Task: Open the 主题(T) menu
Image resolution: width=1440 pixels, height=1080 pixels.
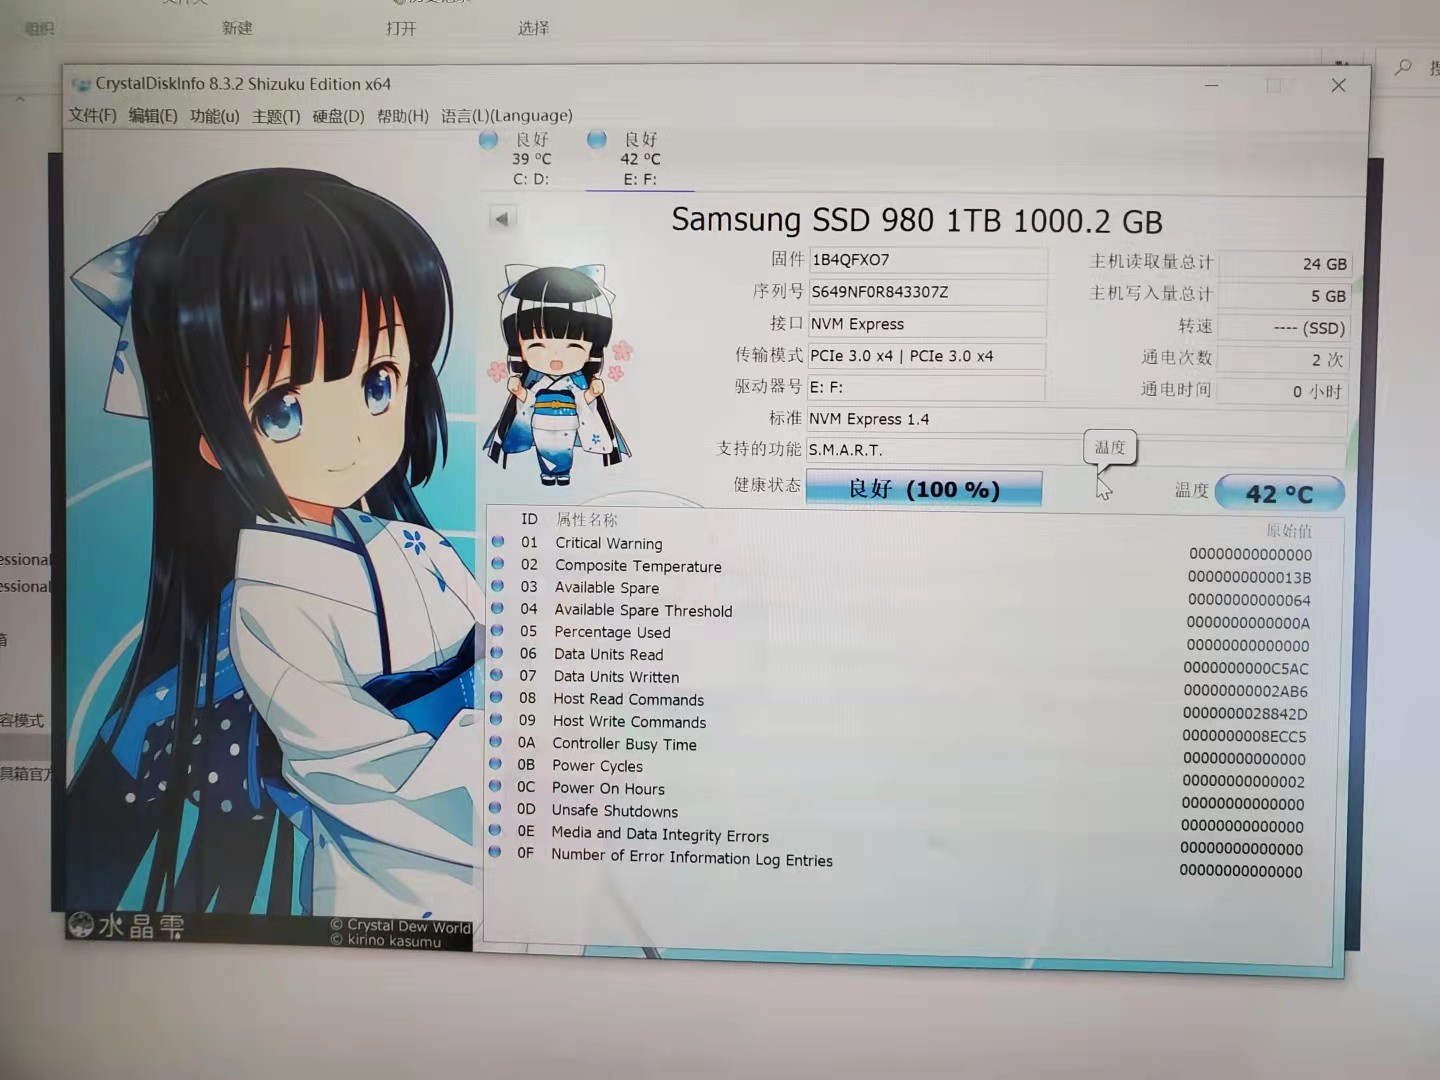Action: click(x=276, y=116)
